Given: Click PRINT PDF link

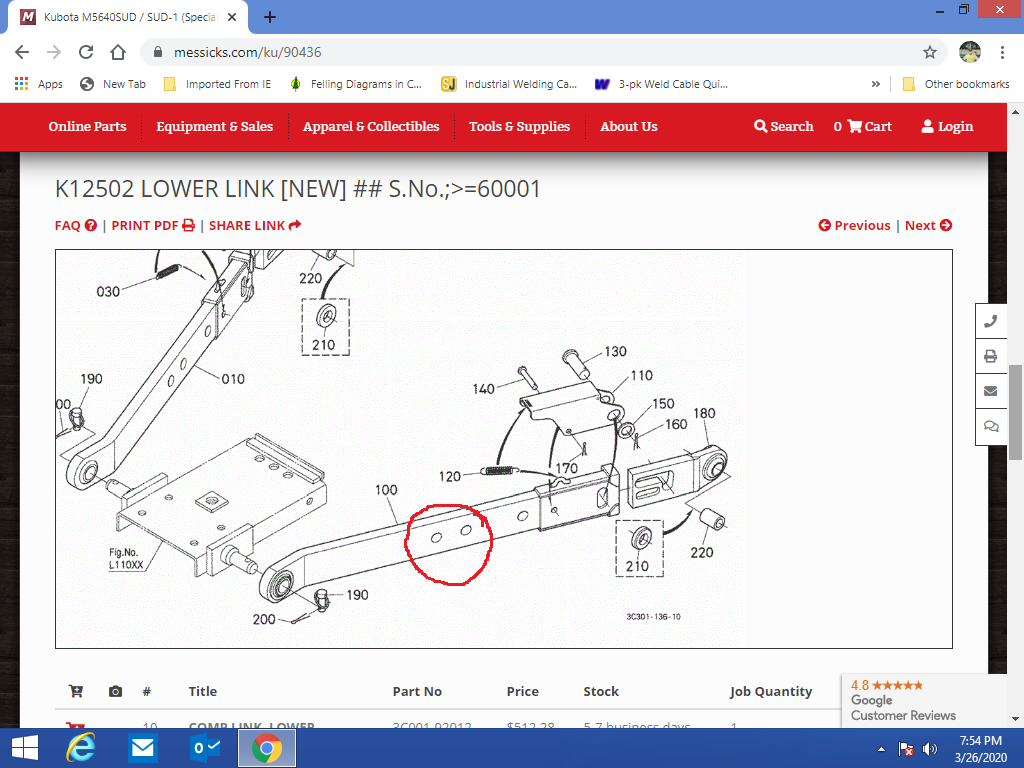Looking at the screenshot, I should point(153,225).
